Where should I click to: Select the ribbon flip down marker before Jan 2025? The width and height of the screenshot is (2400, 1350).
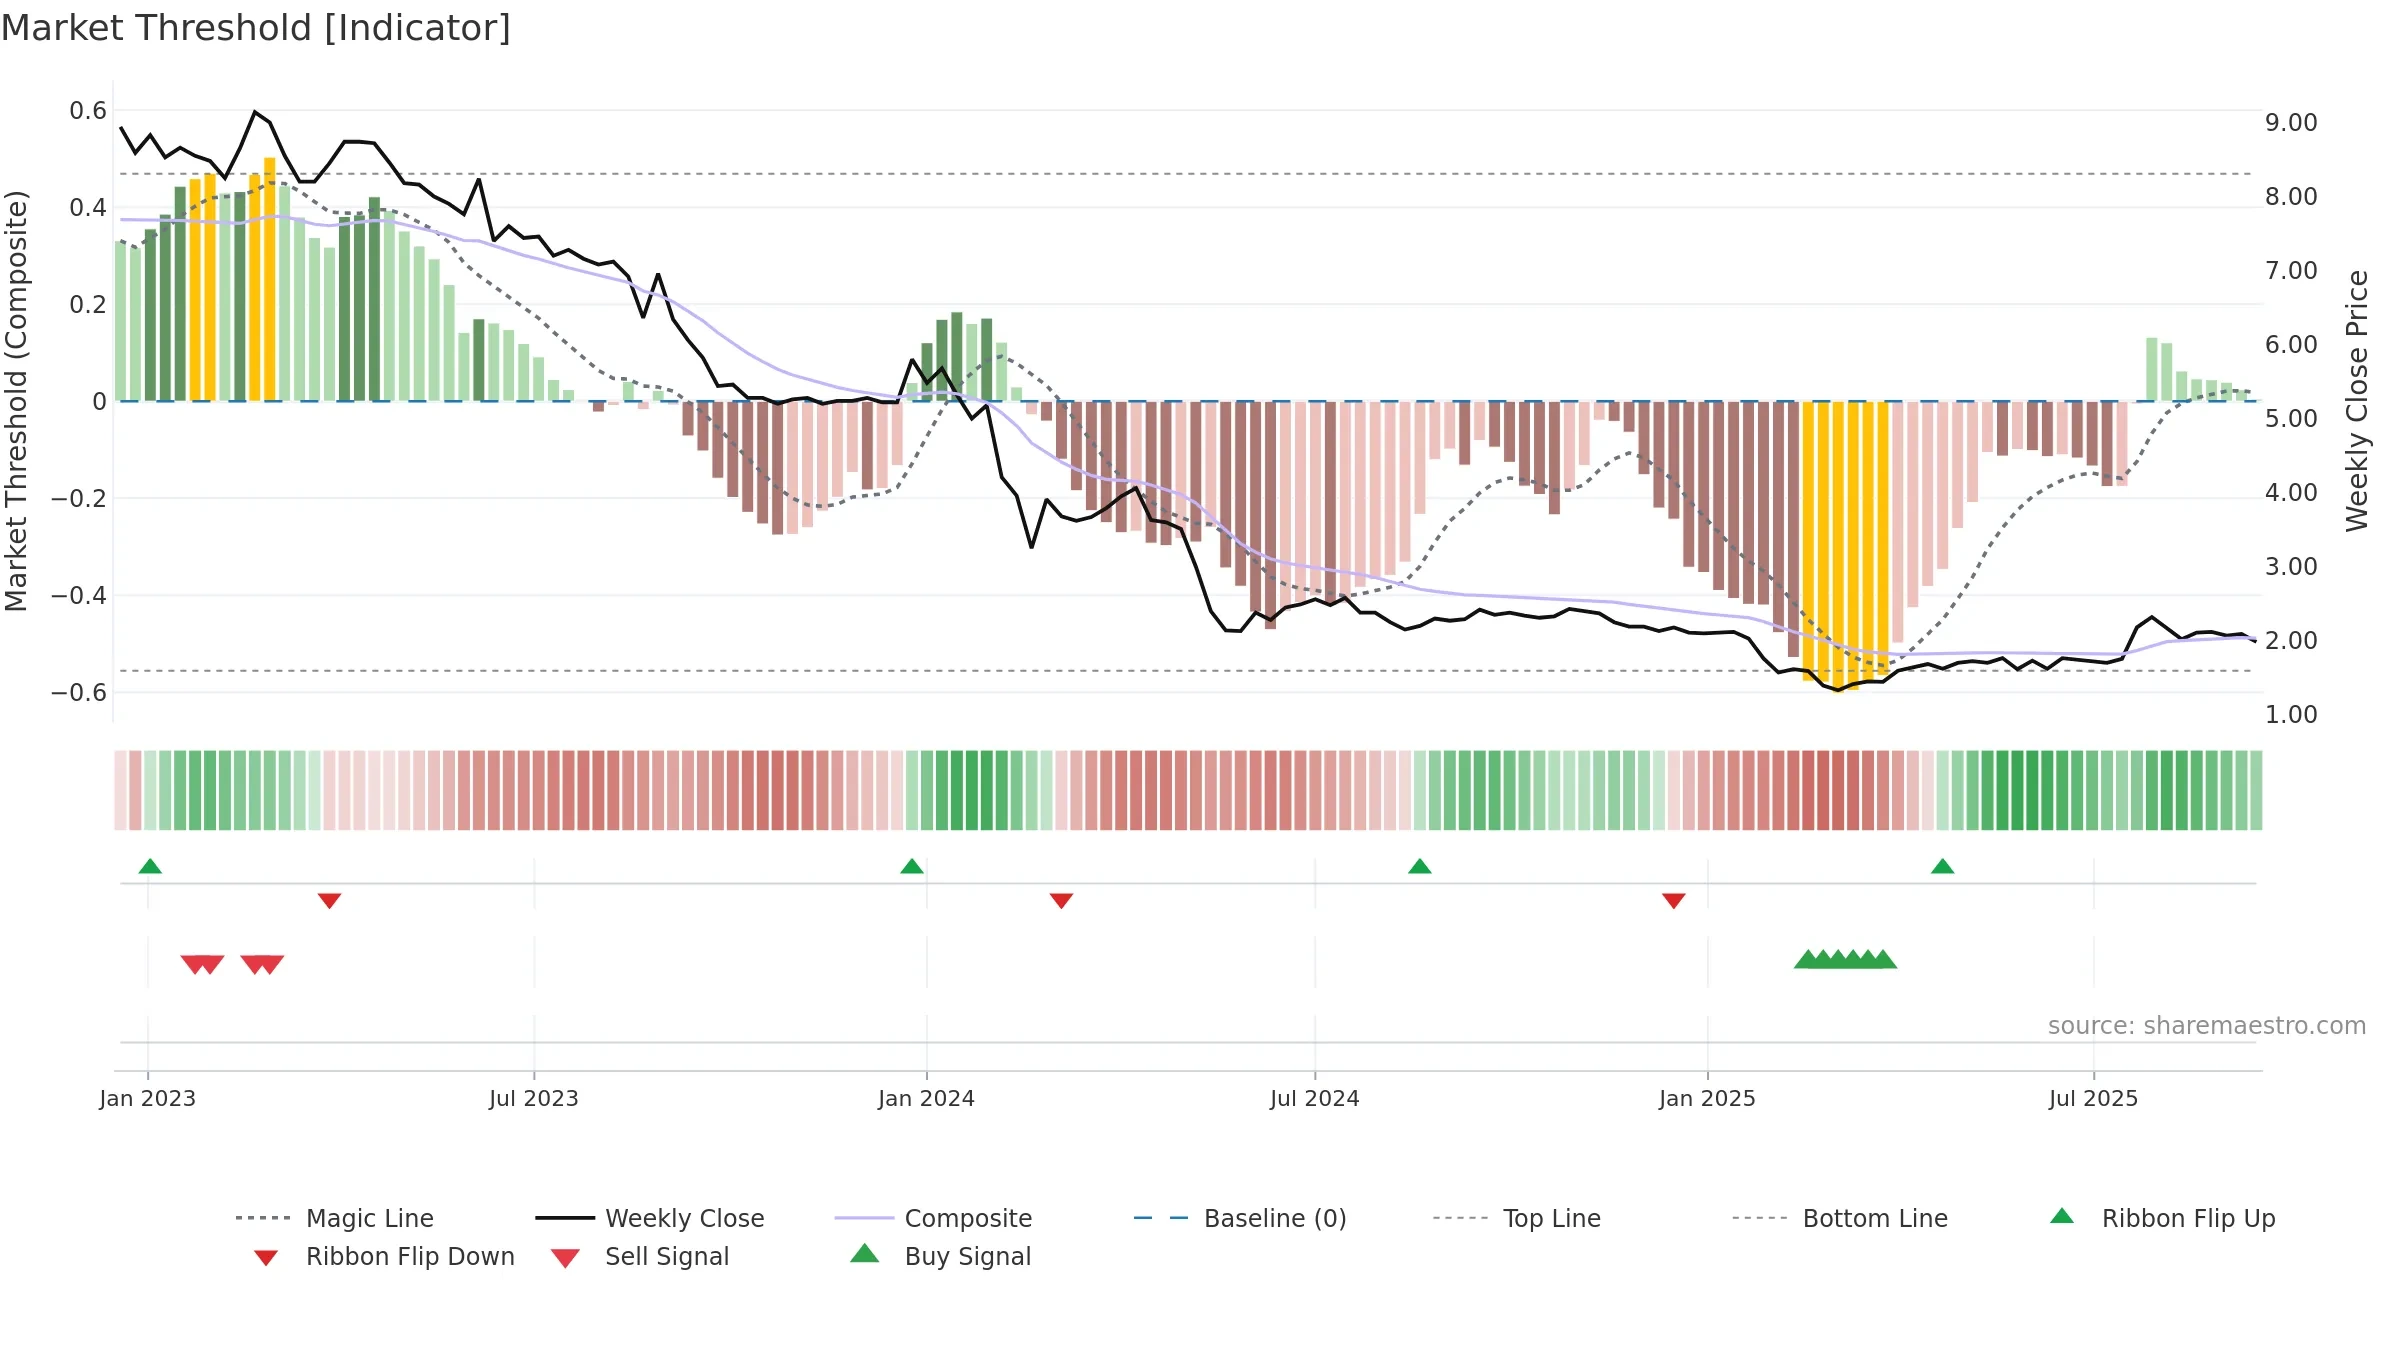(x=1674, y=901)
